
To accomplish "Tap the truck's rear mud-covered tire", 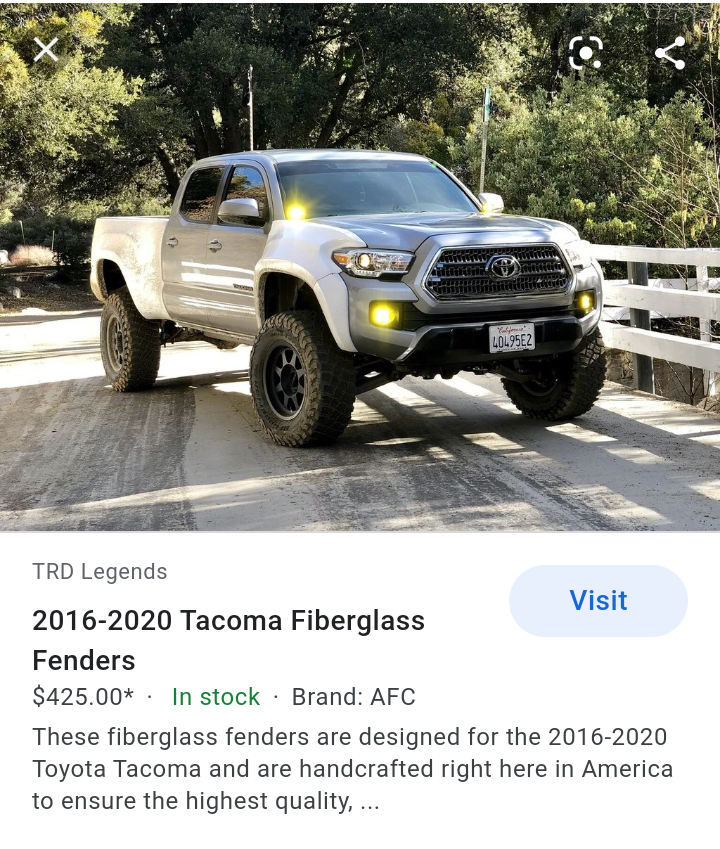I will click(130, 341).
